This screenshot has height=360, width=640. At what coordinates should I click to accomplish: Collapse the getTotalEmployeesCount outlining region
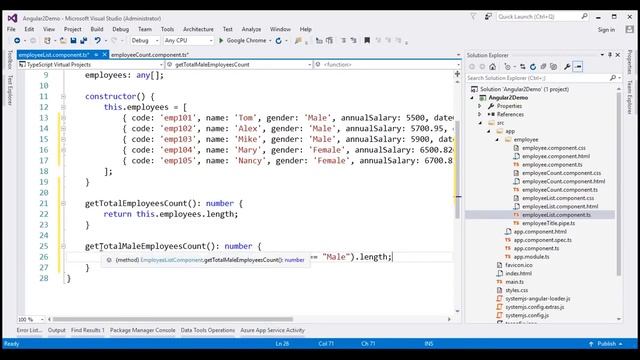click(63, 203)
